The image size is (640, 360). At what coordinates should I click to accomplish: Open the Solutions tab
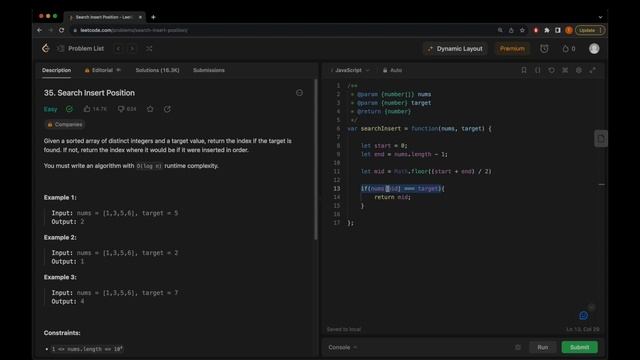pyautogui.click(x=157, y=70)
